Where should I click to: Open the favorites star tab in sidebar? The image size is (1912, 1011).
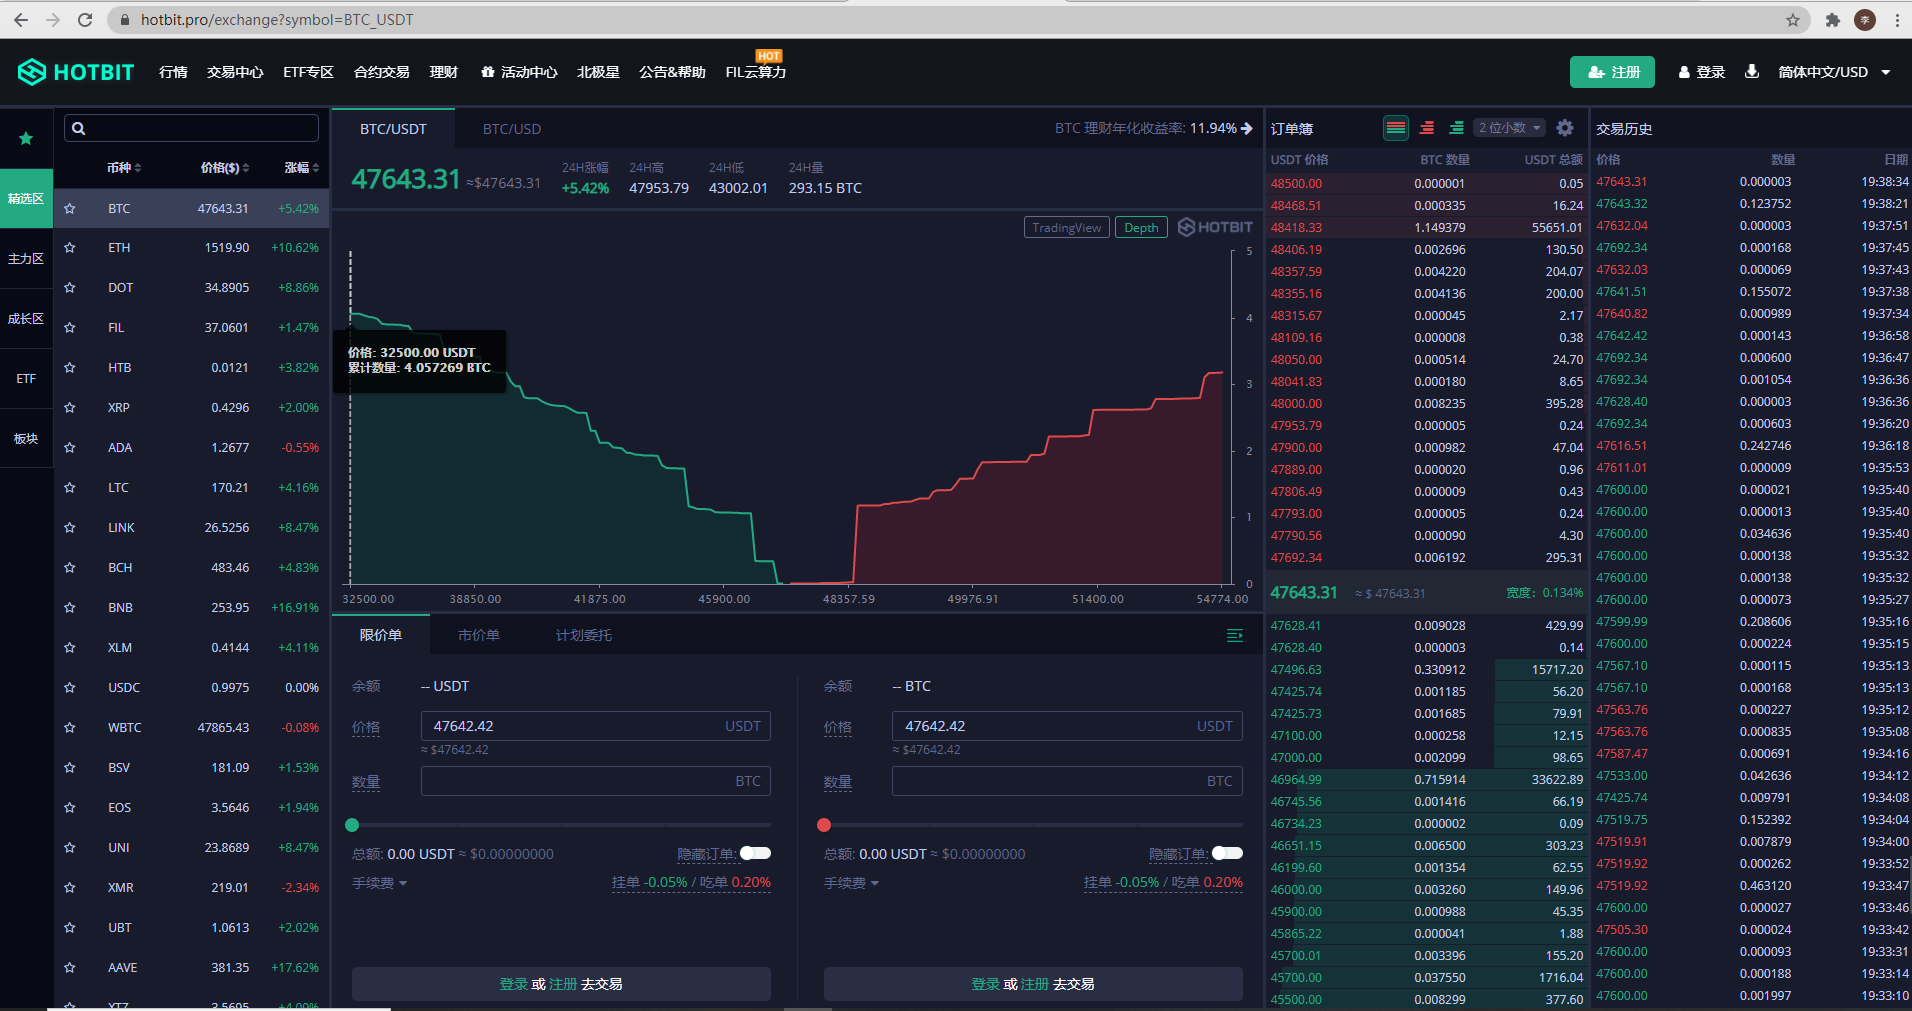tap(26, 138)
